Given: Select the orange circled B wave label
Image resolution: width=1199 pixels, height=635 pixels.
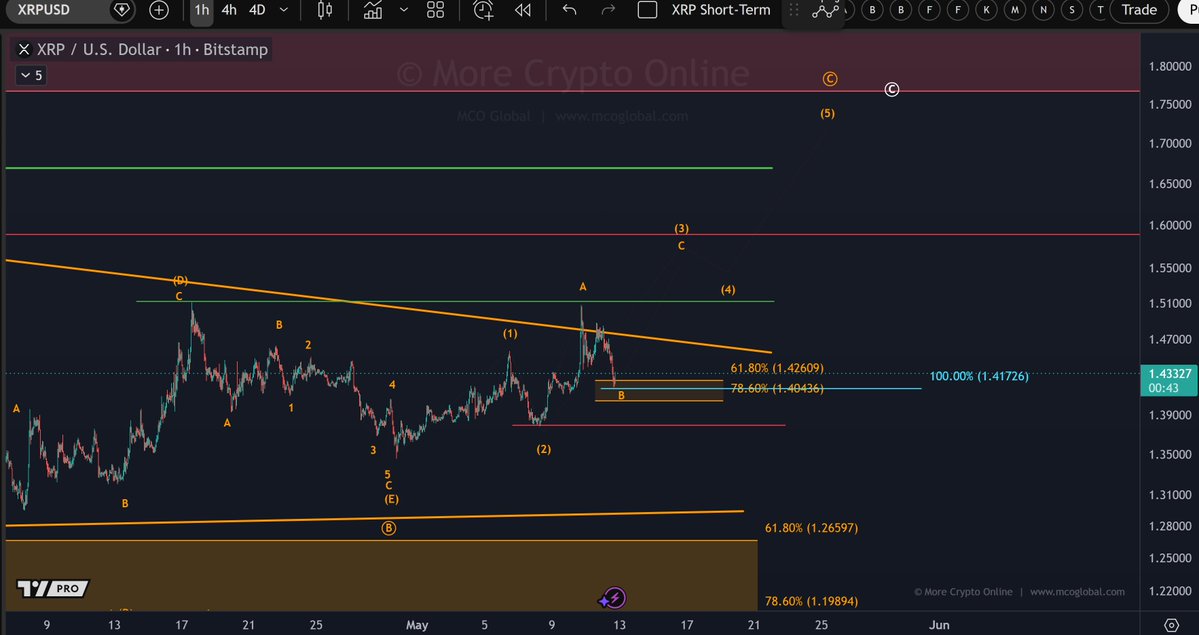Looking at the screenshot, I should 388,528.
